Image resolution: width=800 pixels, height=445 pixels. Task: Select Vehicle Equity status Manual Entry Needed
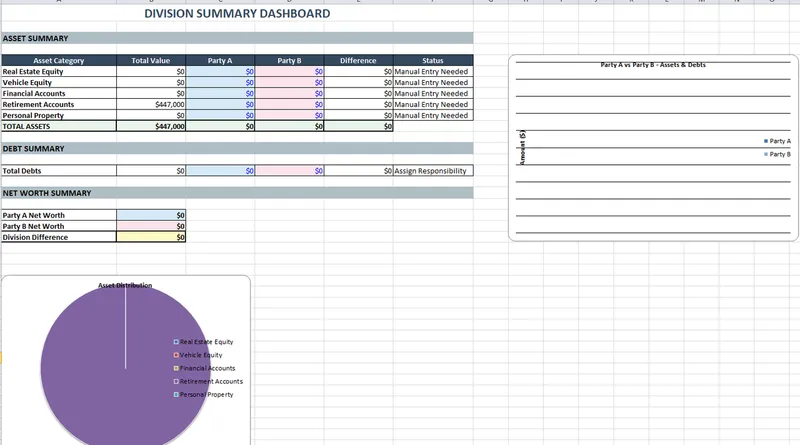tap(433, 83)
